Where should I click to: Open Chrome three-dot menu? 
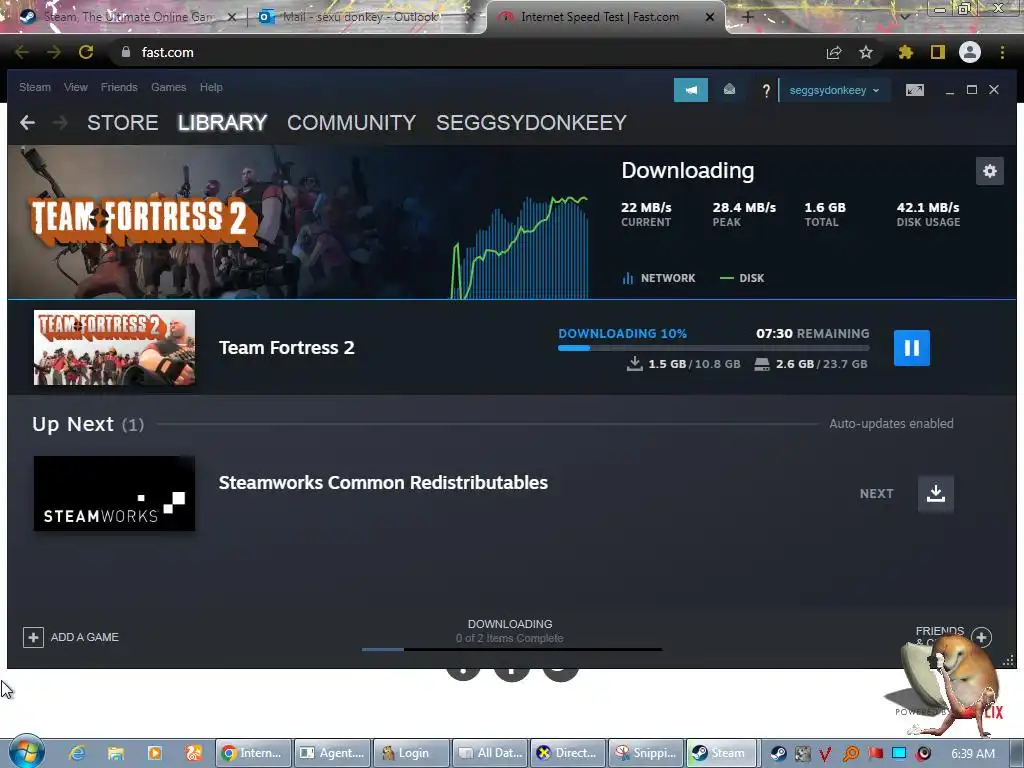coord(1002,52)
